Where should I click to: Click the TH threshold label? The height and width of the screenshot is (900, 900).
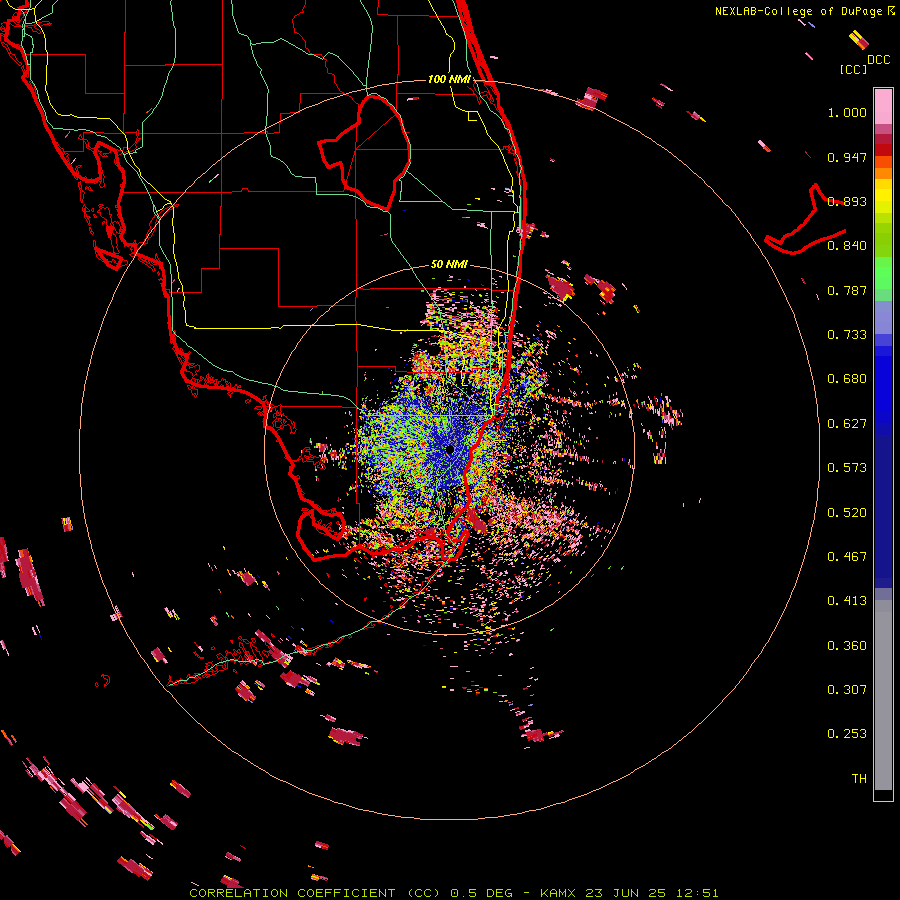click(859, 779)
